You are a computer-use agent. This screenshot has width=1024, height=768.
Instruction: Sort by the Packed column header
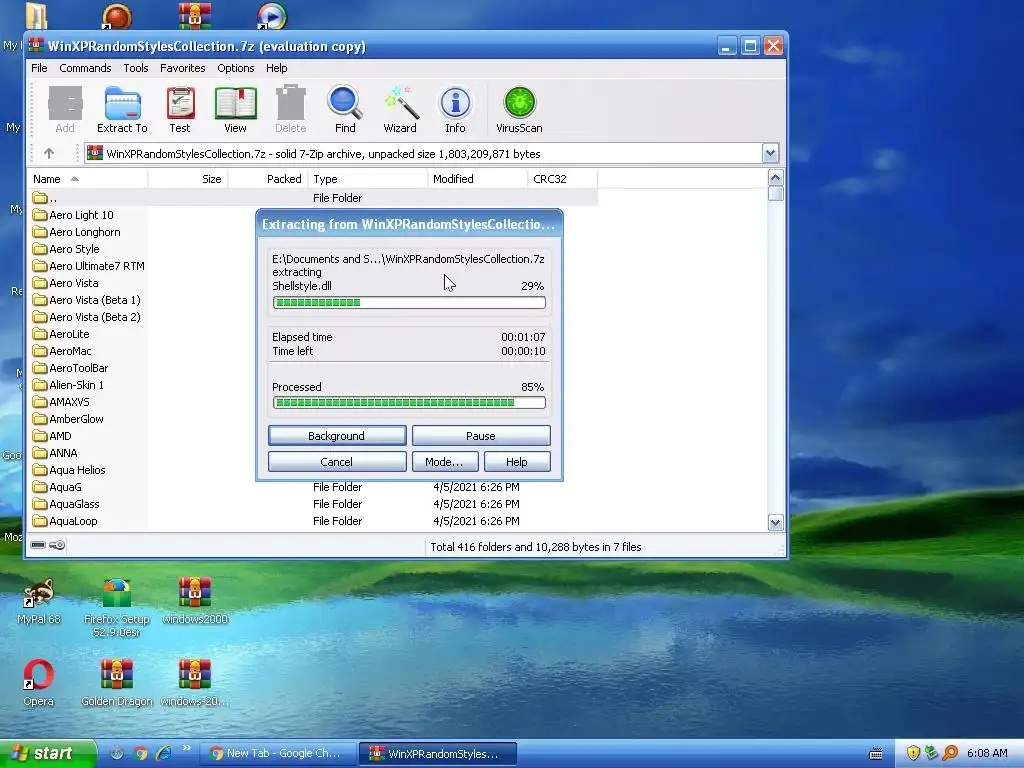267,179
